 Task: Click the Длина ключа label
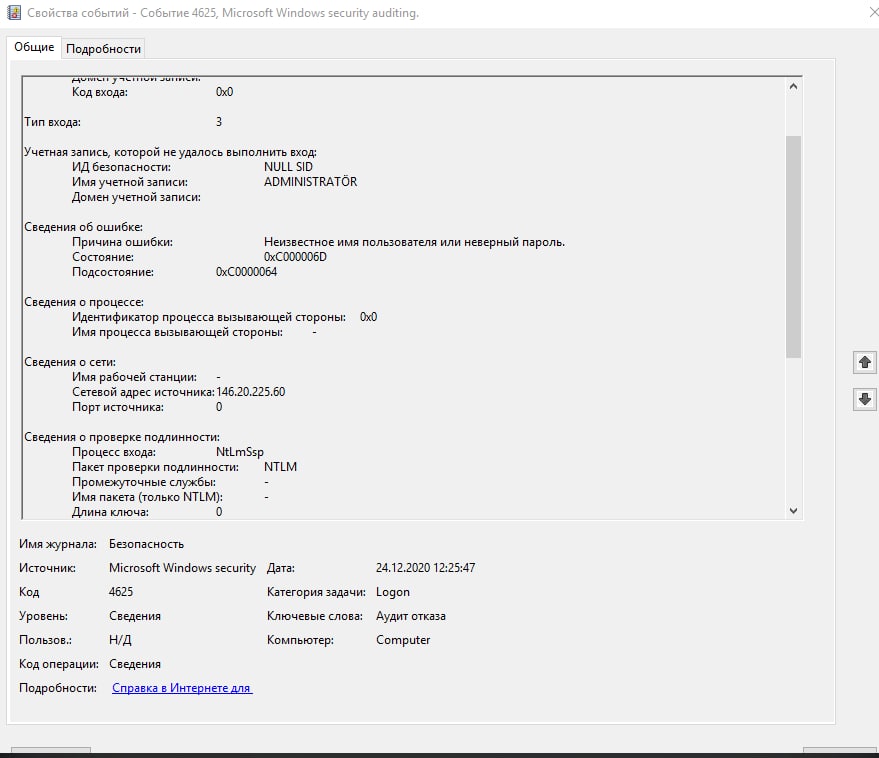tap(110, 512)
